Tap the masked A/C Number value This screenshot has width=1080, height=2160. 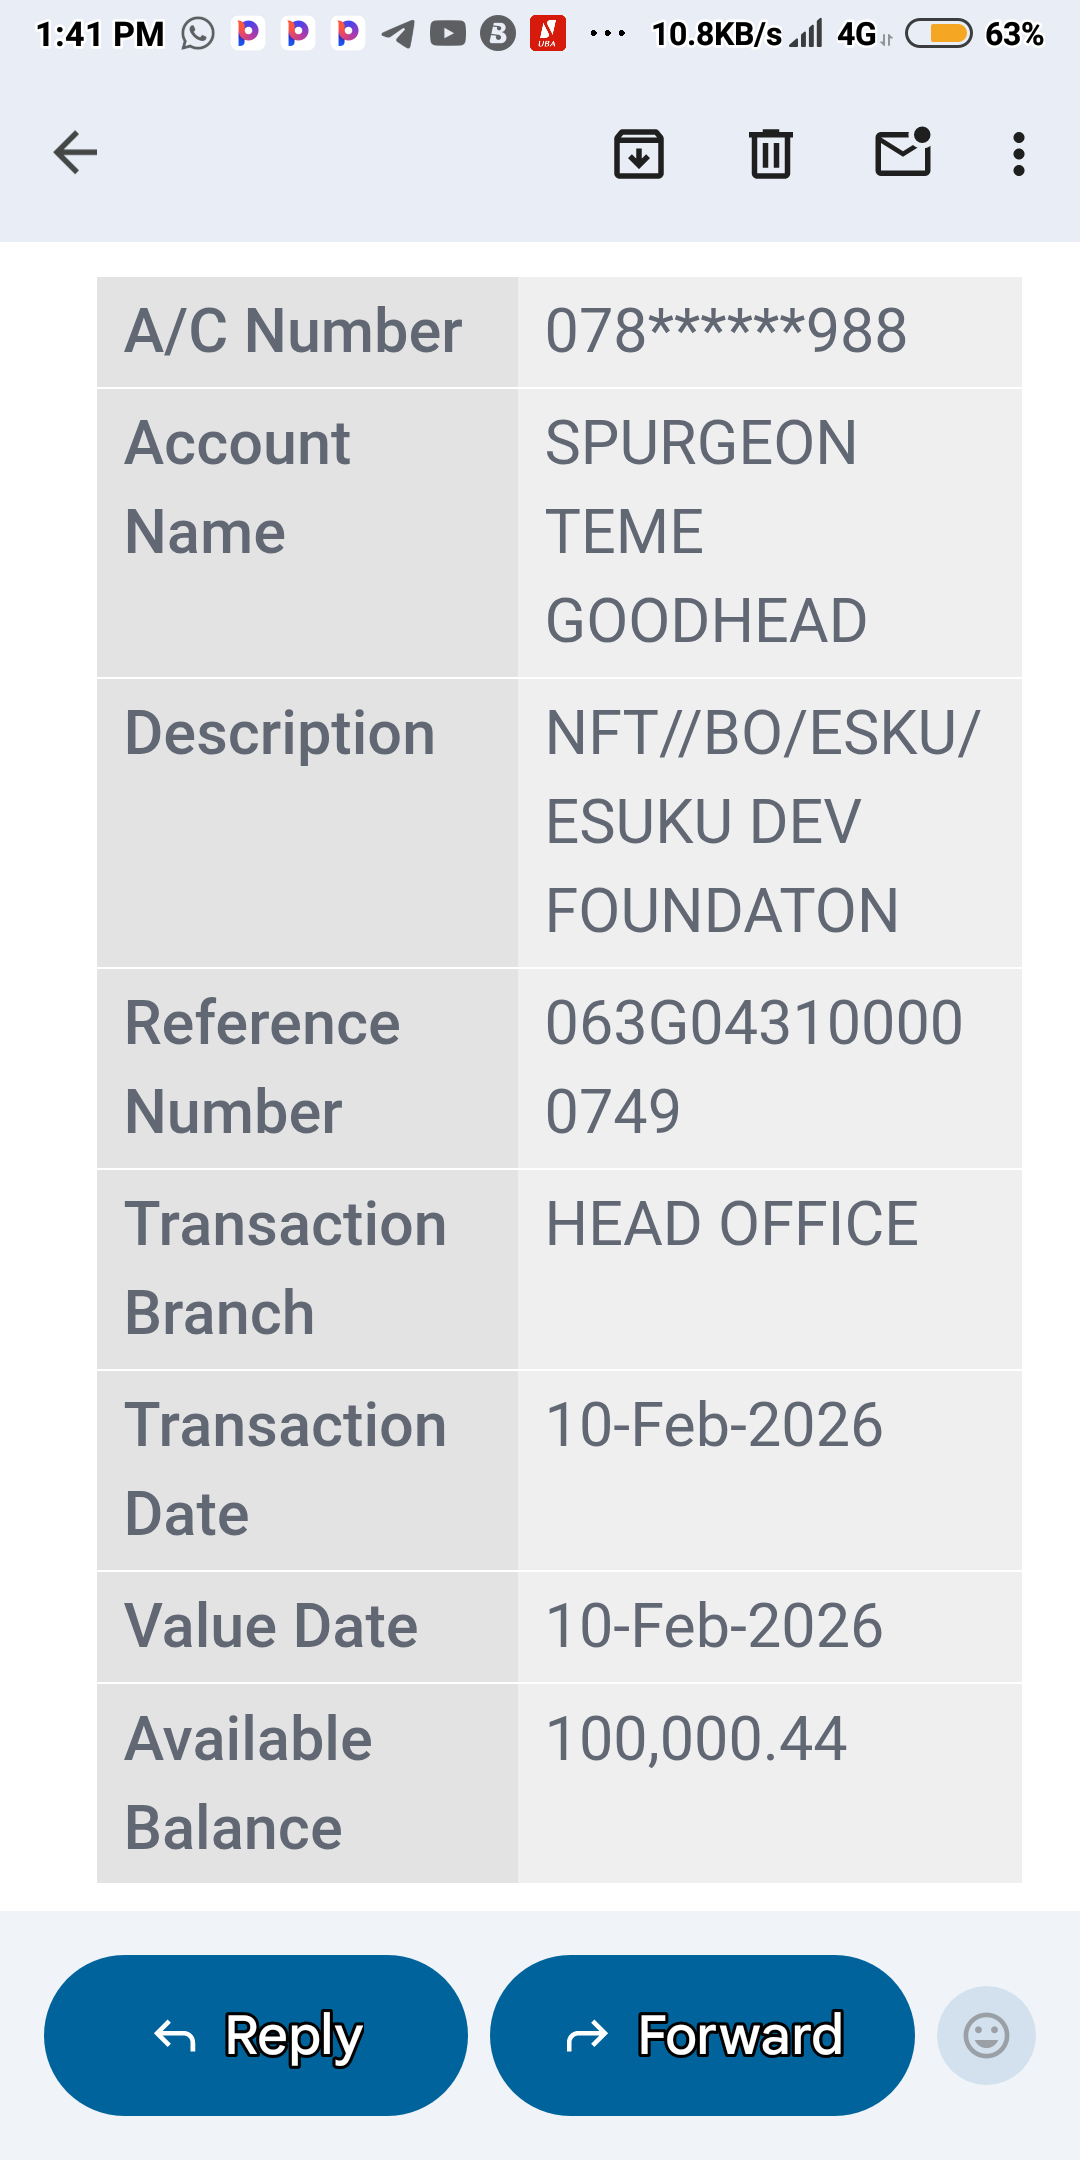726,331
